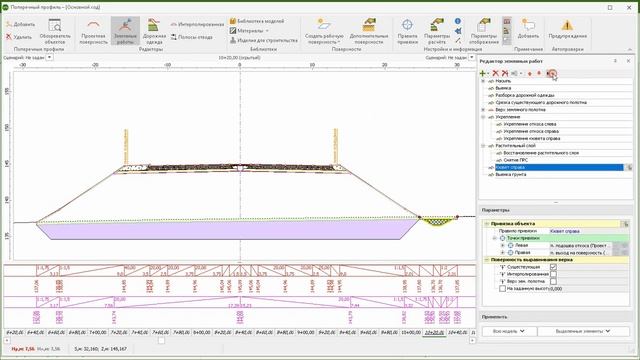
Task: Click icon at right of Привязка объекта header
Action: 625,224
